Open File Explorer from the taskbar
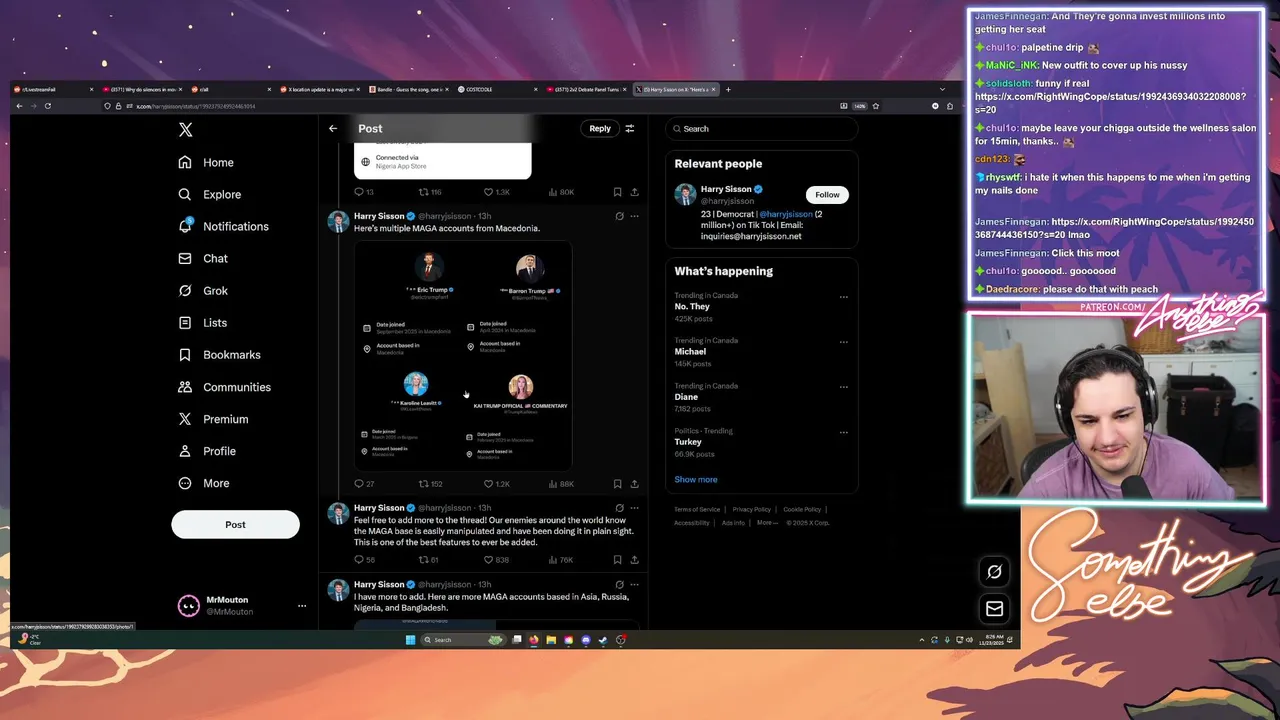1280x720 pixels. 551,640
